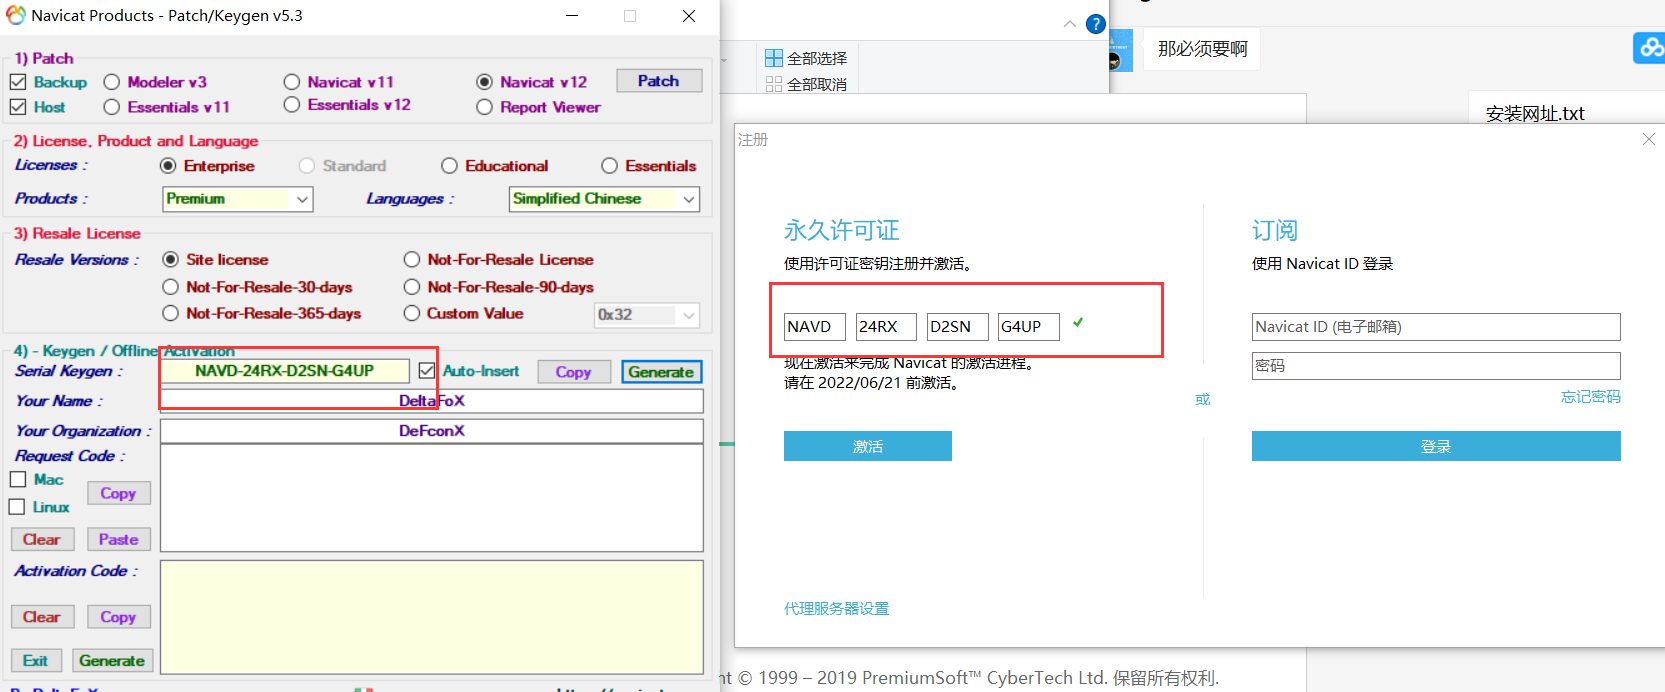The width and height of the screenshot is (1665, 692).
Task: Click Generate next to Serial Keygen
Action: (x=661, y=372)
